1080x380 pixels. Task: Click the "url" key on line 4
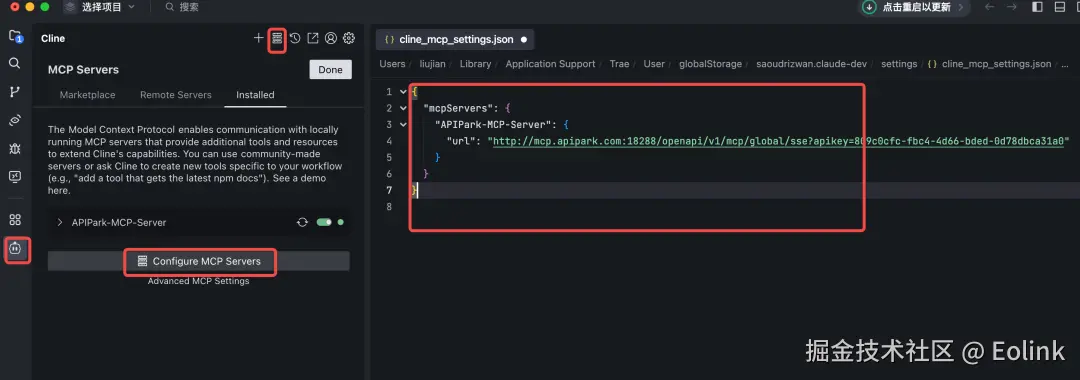[x=461, y=141]
